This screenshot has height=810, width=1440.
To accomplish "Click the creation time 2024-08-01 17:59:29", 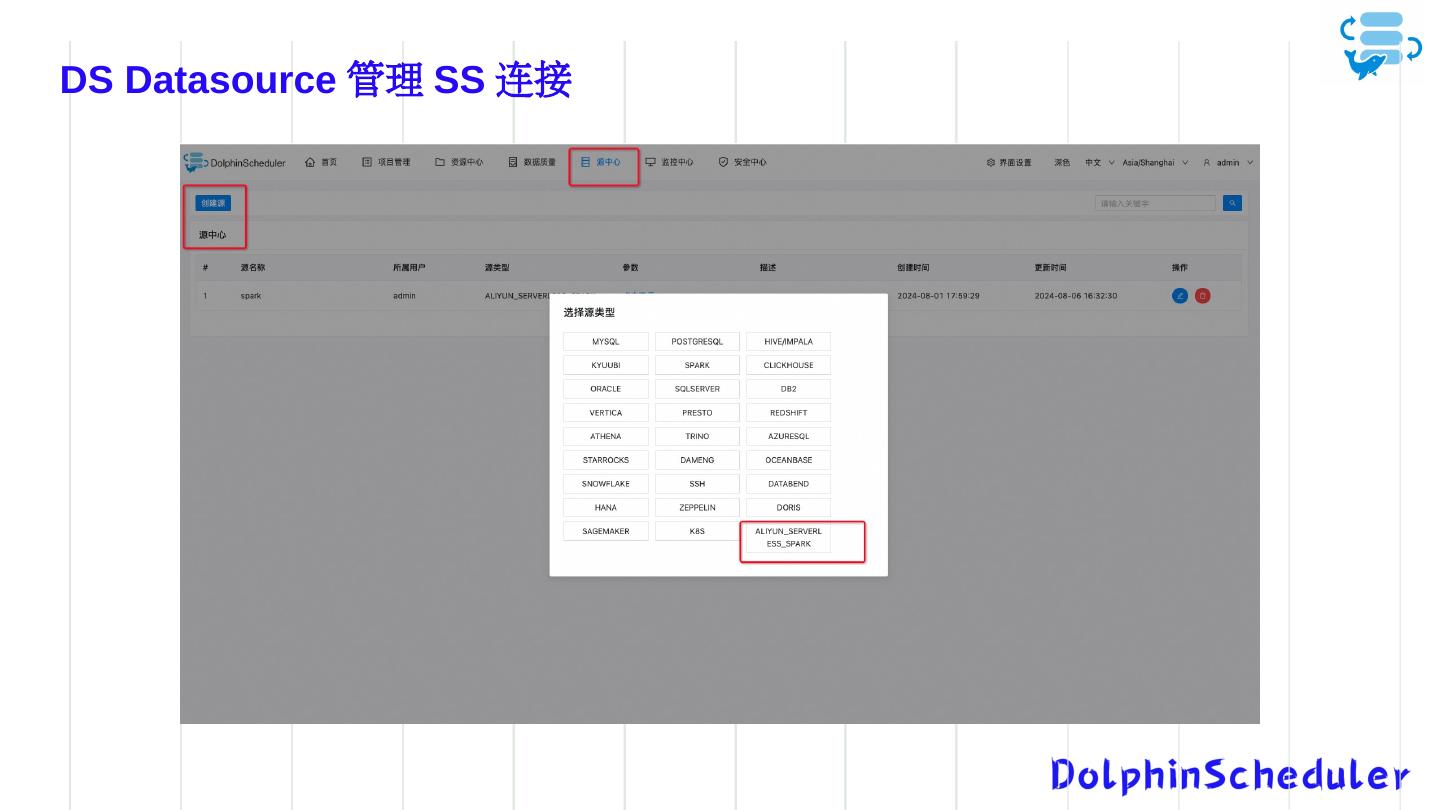I will (x=938, y=296).
